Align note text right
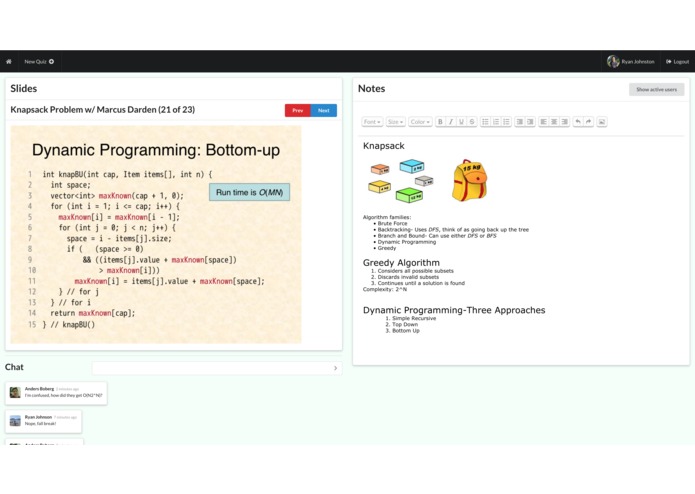This screenshot has height=494, width=695. point(565,122)
